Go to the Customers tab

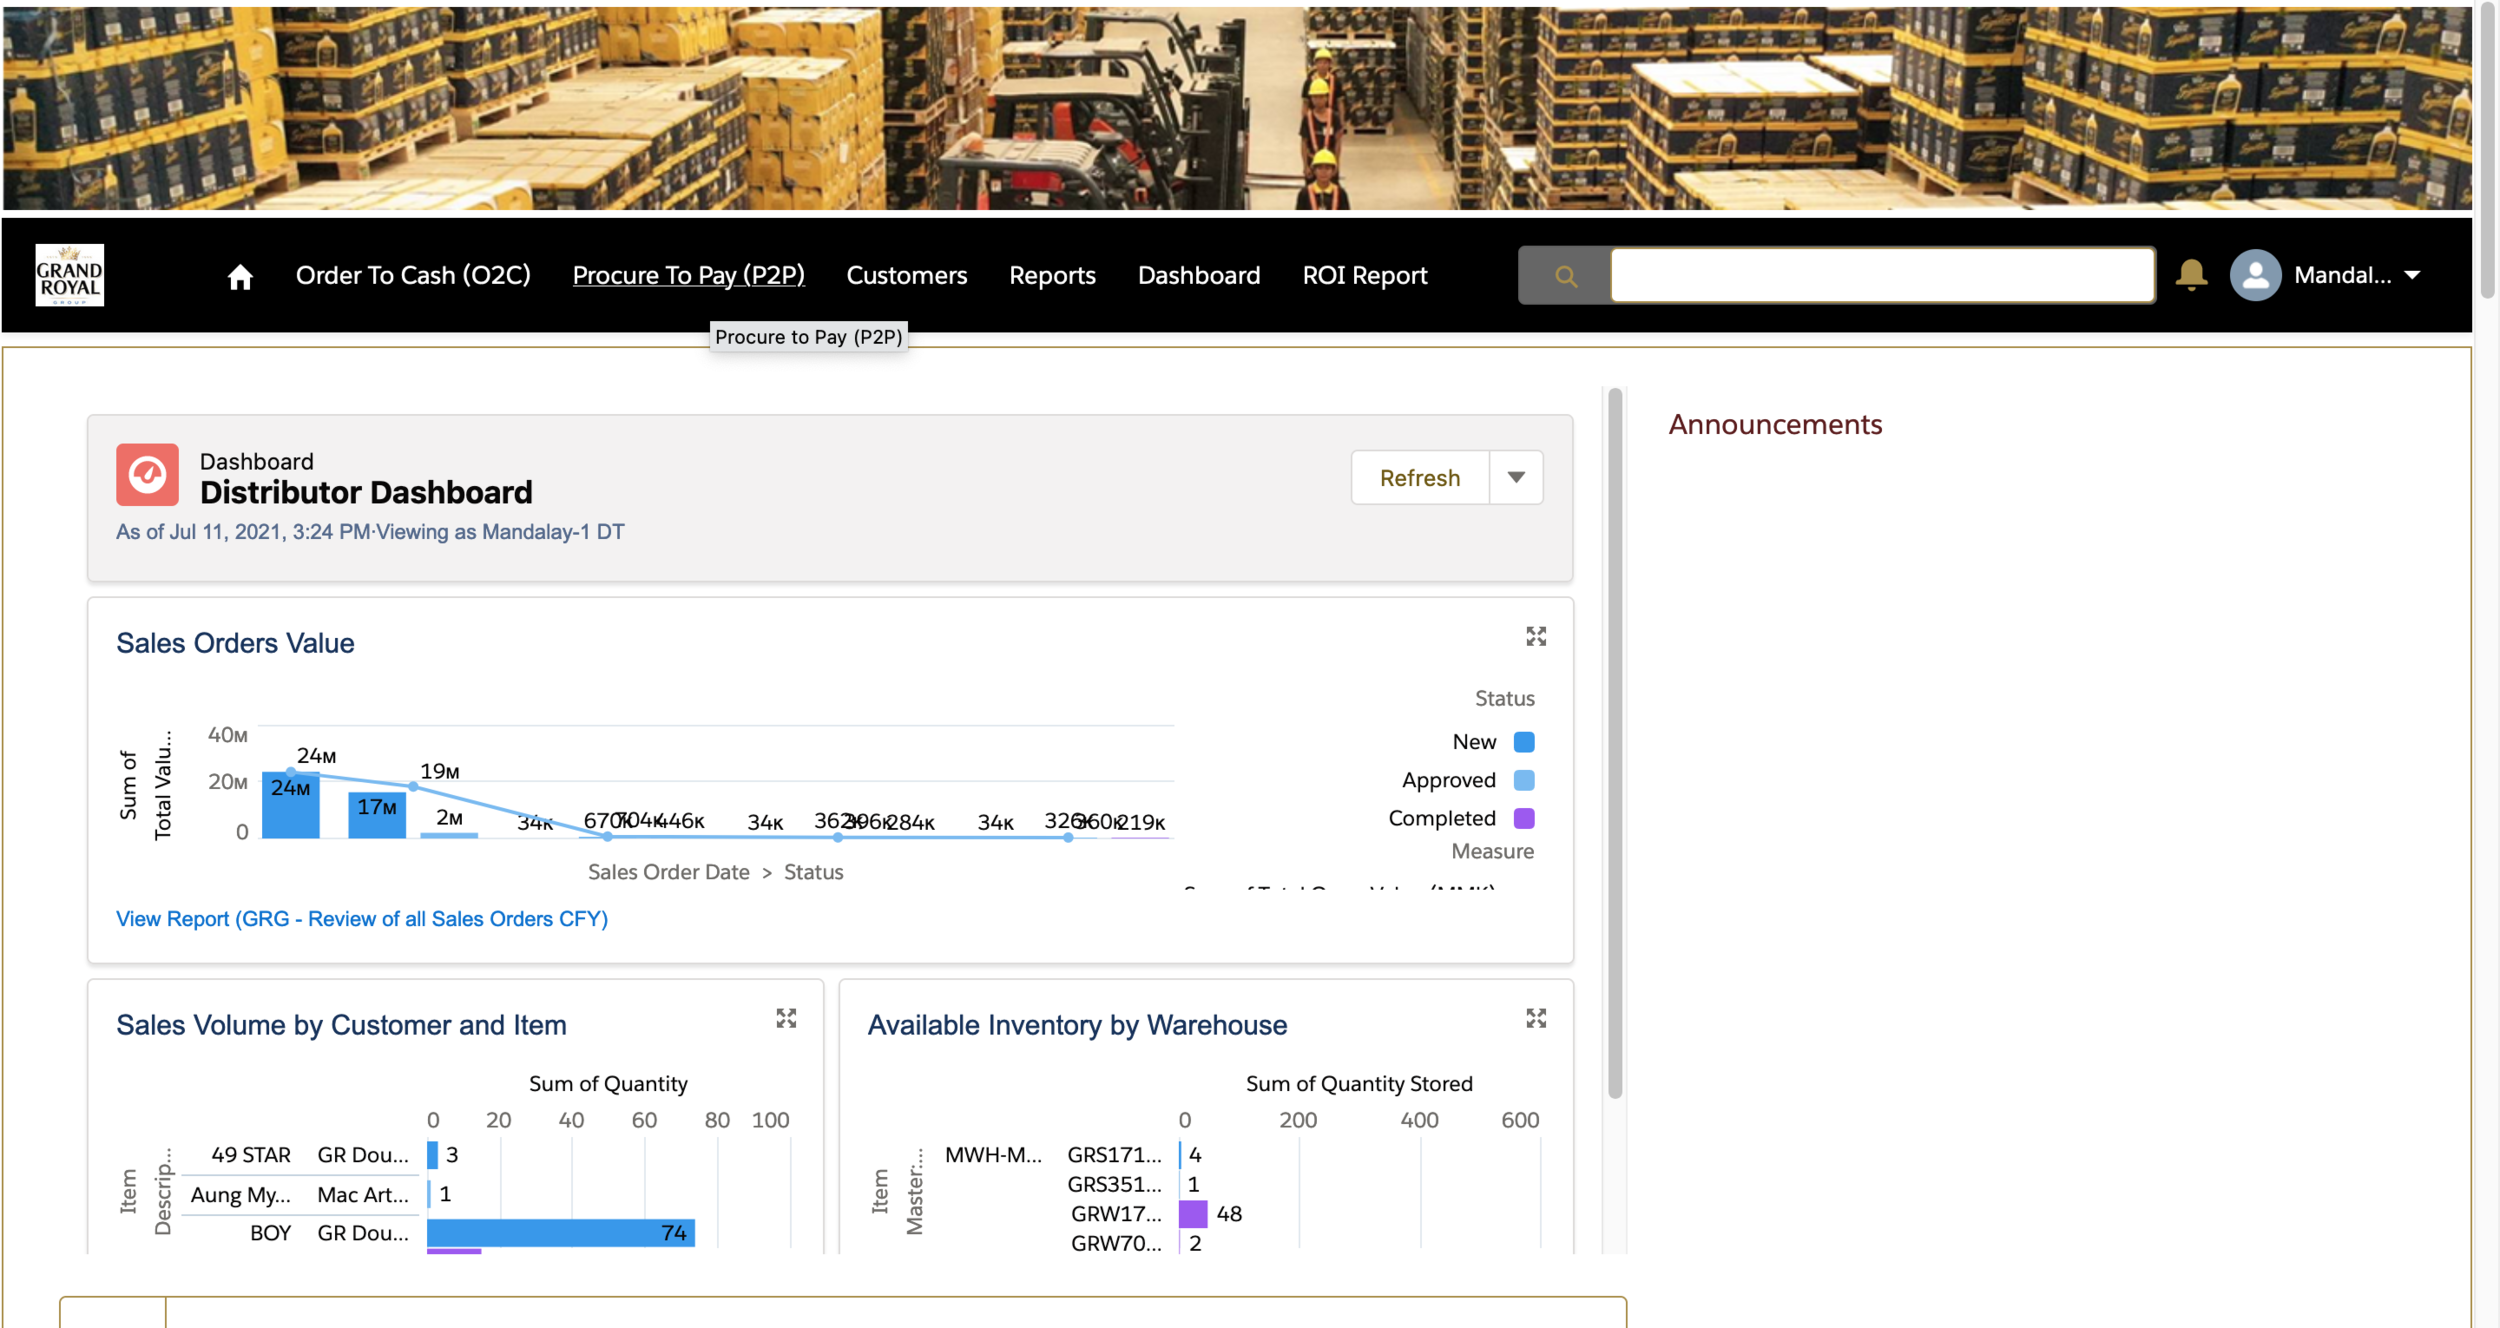[x=906, y=275]
